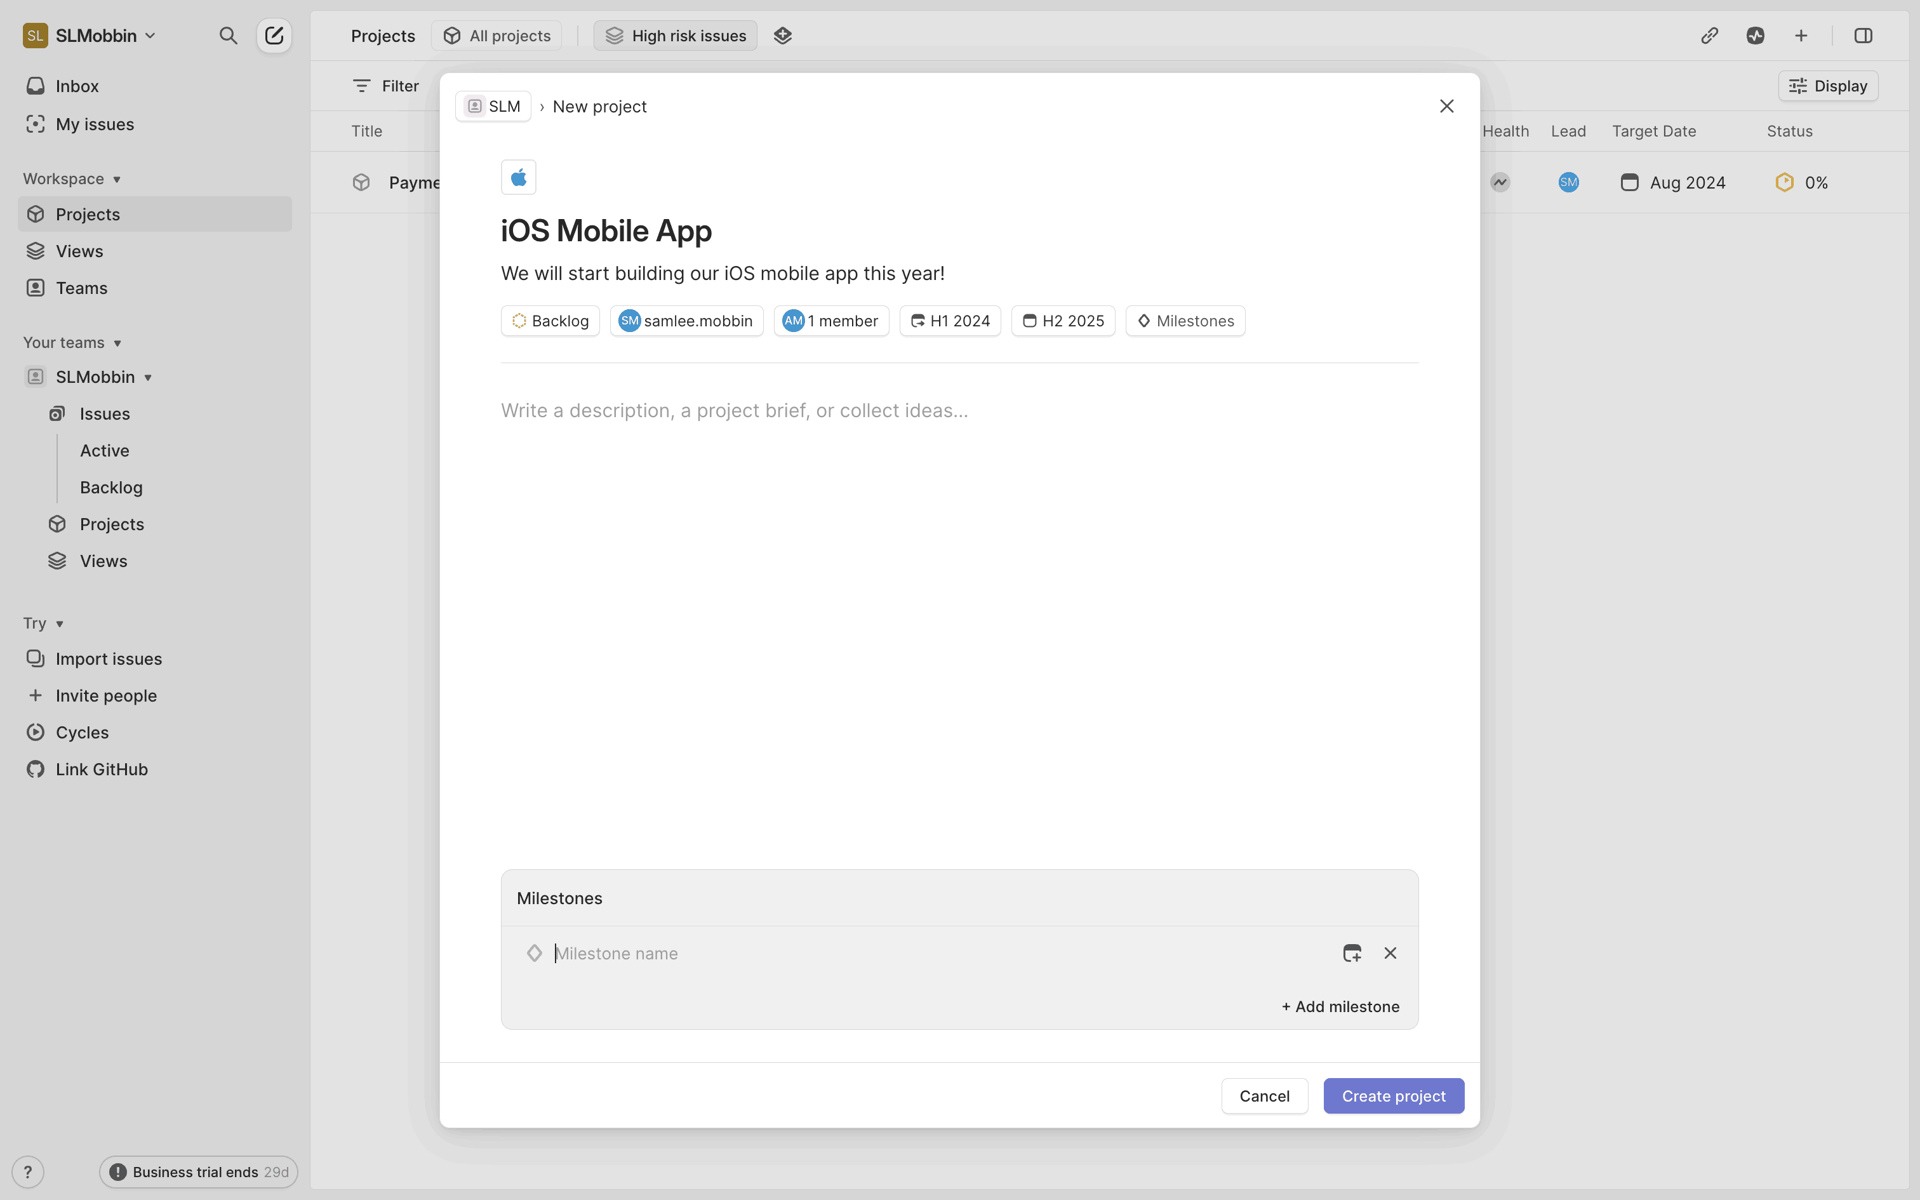Image resolution: width=1920 pixels, height=1200 pixels.
Task: Go to My issues
Action: pyautogui.click(x=155, y=124)
